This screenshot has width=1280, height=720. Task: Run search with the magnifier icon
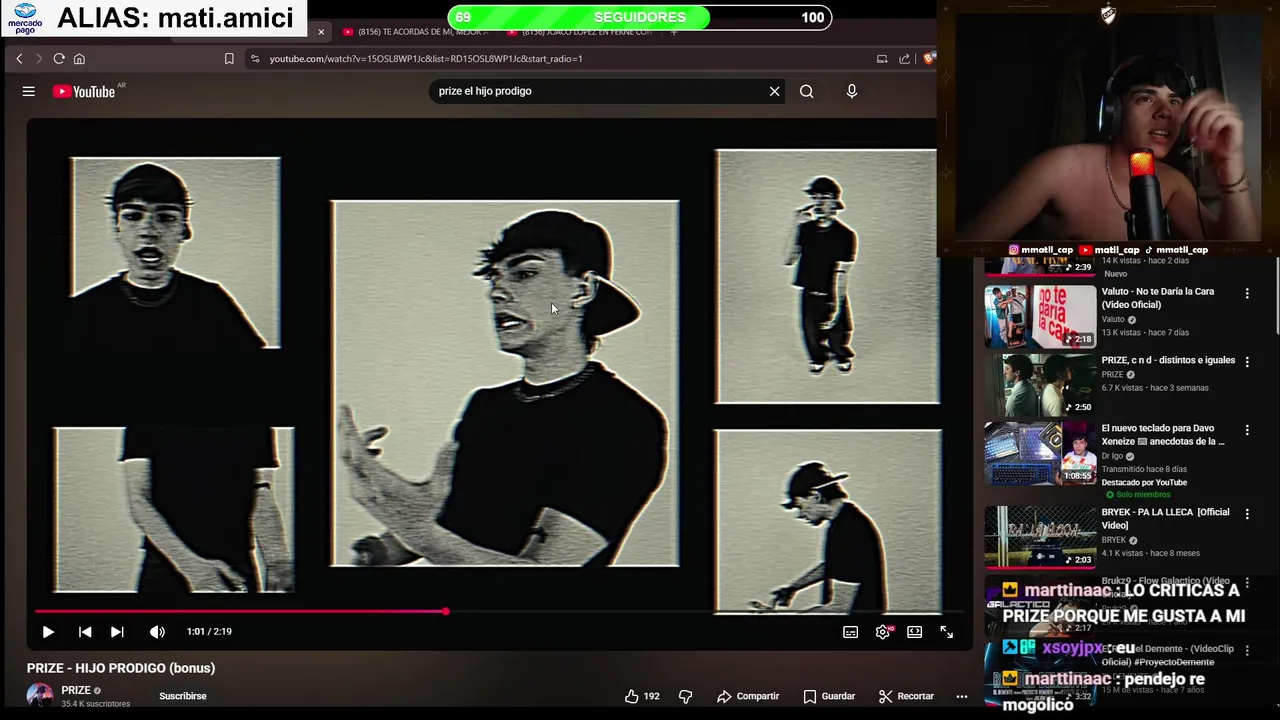[806, 91]
